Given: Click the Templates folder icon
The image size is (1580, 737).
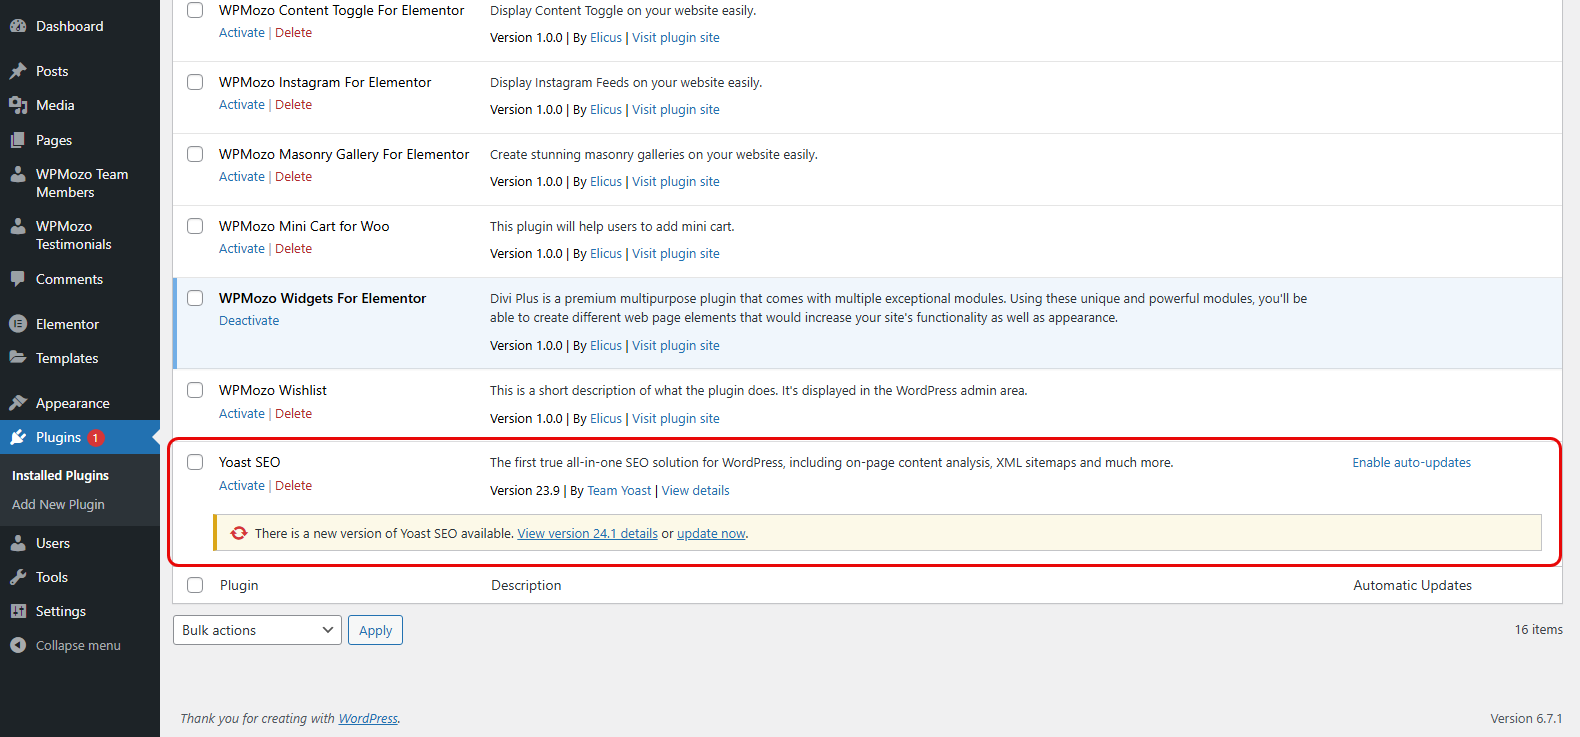Looking at the screenshot, I should point(18,358).
